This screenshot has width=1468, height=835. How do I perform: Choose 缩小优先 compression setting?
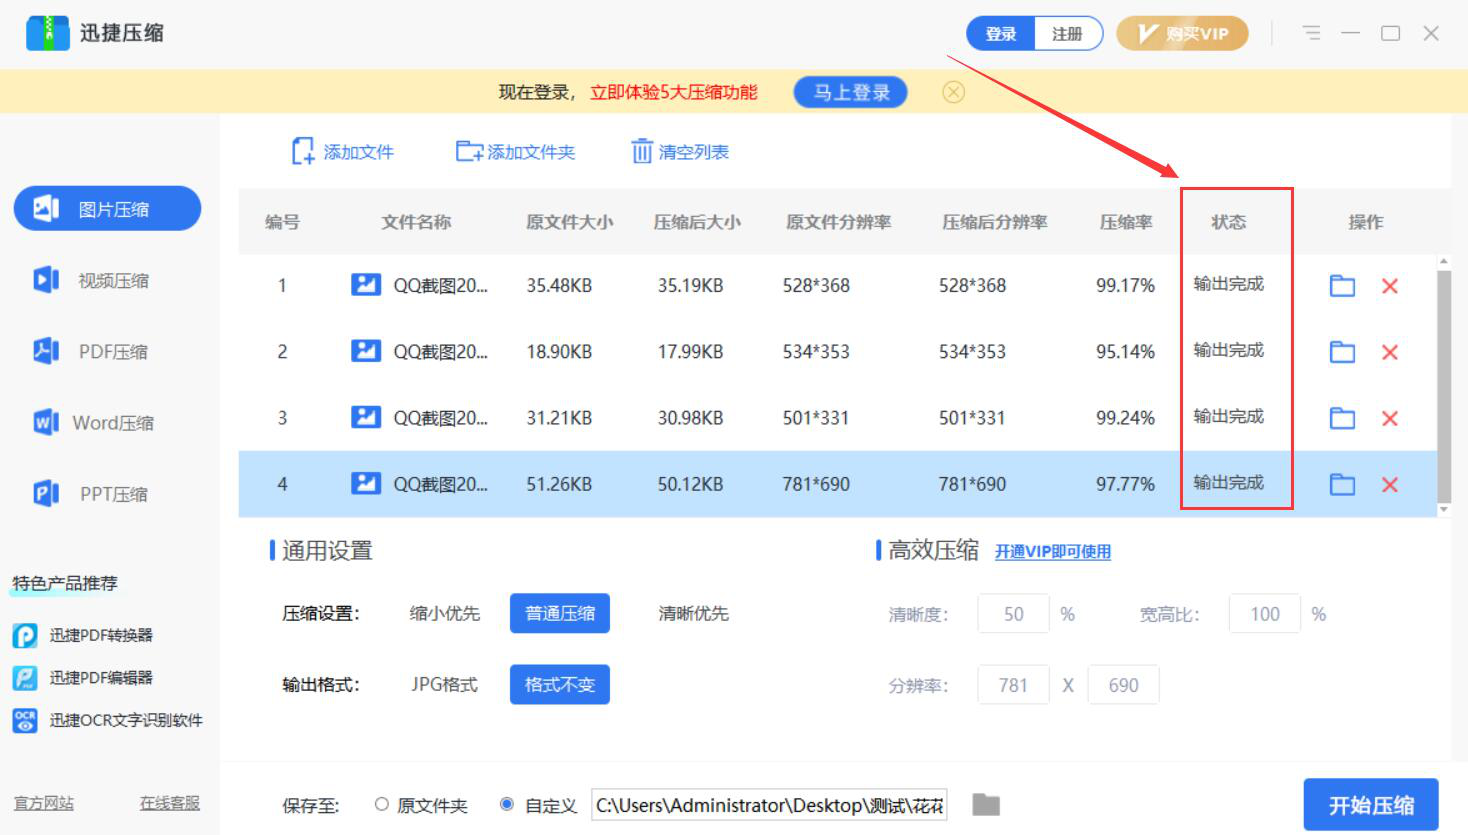(x=445, y=614)
